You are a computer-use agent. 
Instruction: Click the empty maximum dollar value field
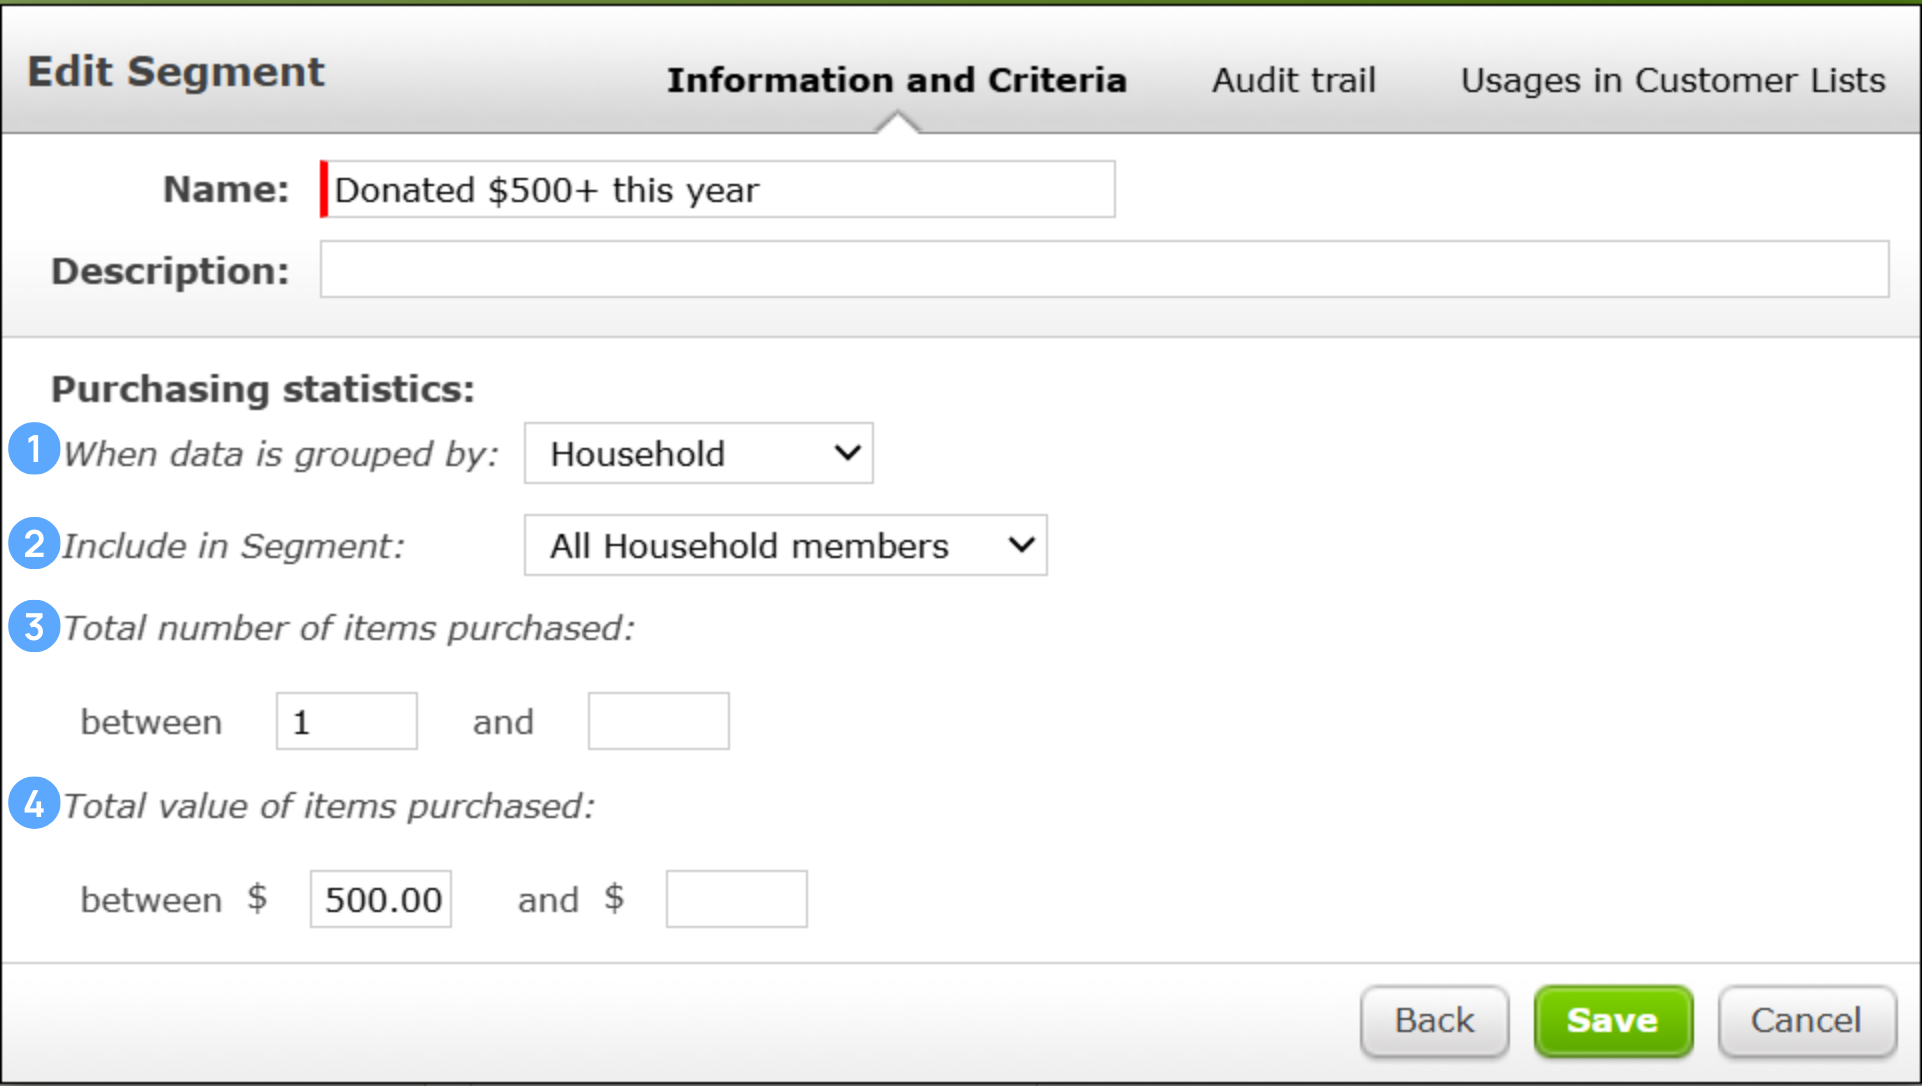[736, 900]
